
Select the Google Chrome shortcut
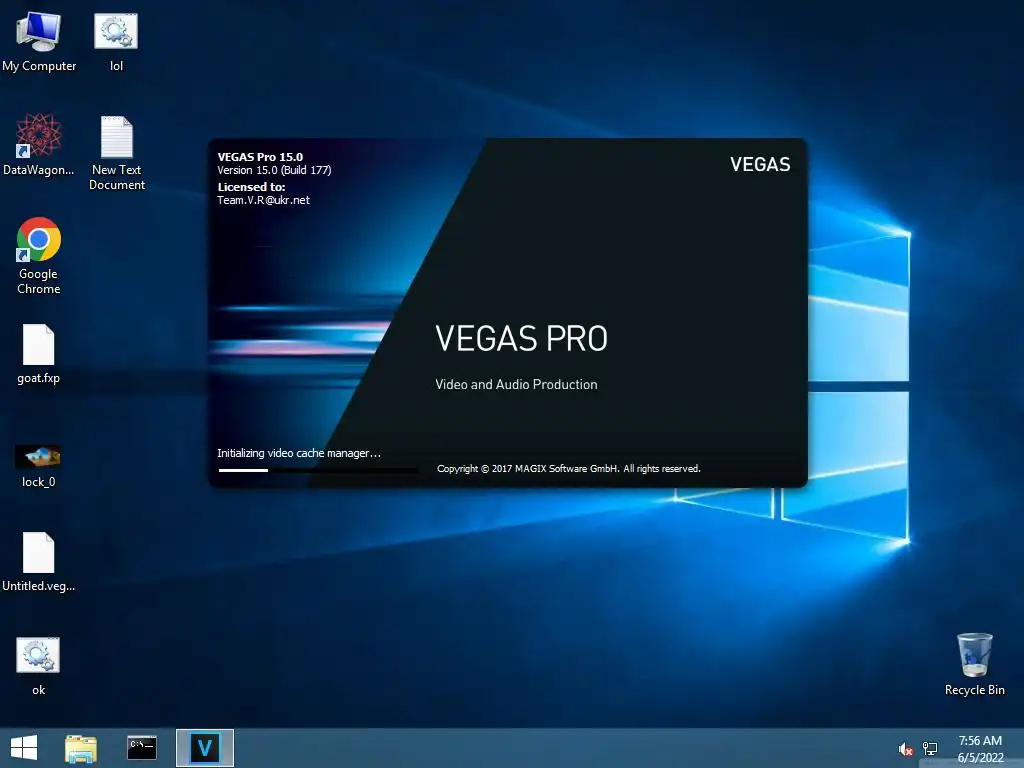tap(39, 255)
